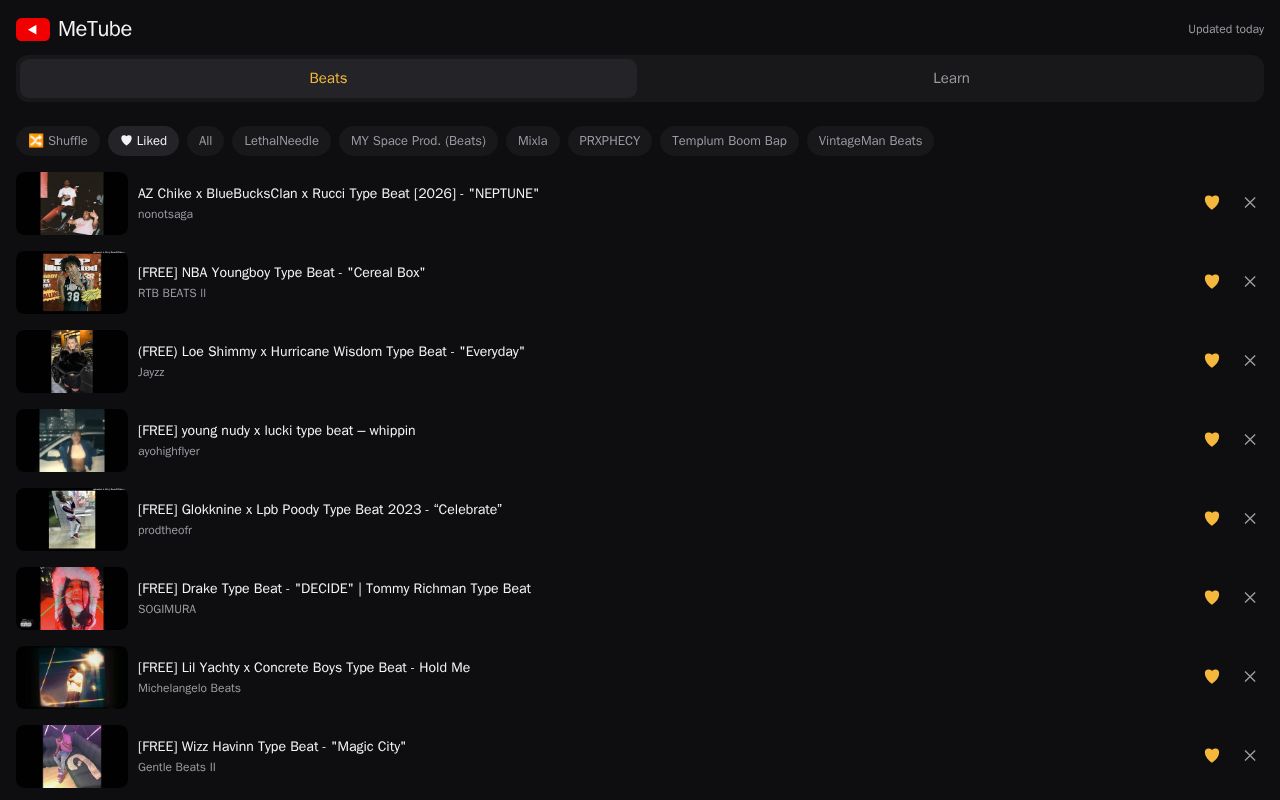Switch to the Learn tab
Image resolution: width=1280 pixels, height=800 pixels.
point(951,78)
